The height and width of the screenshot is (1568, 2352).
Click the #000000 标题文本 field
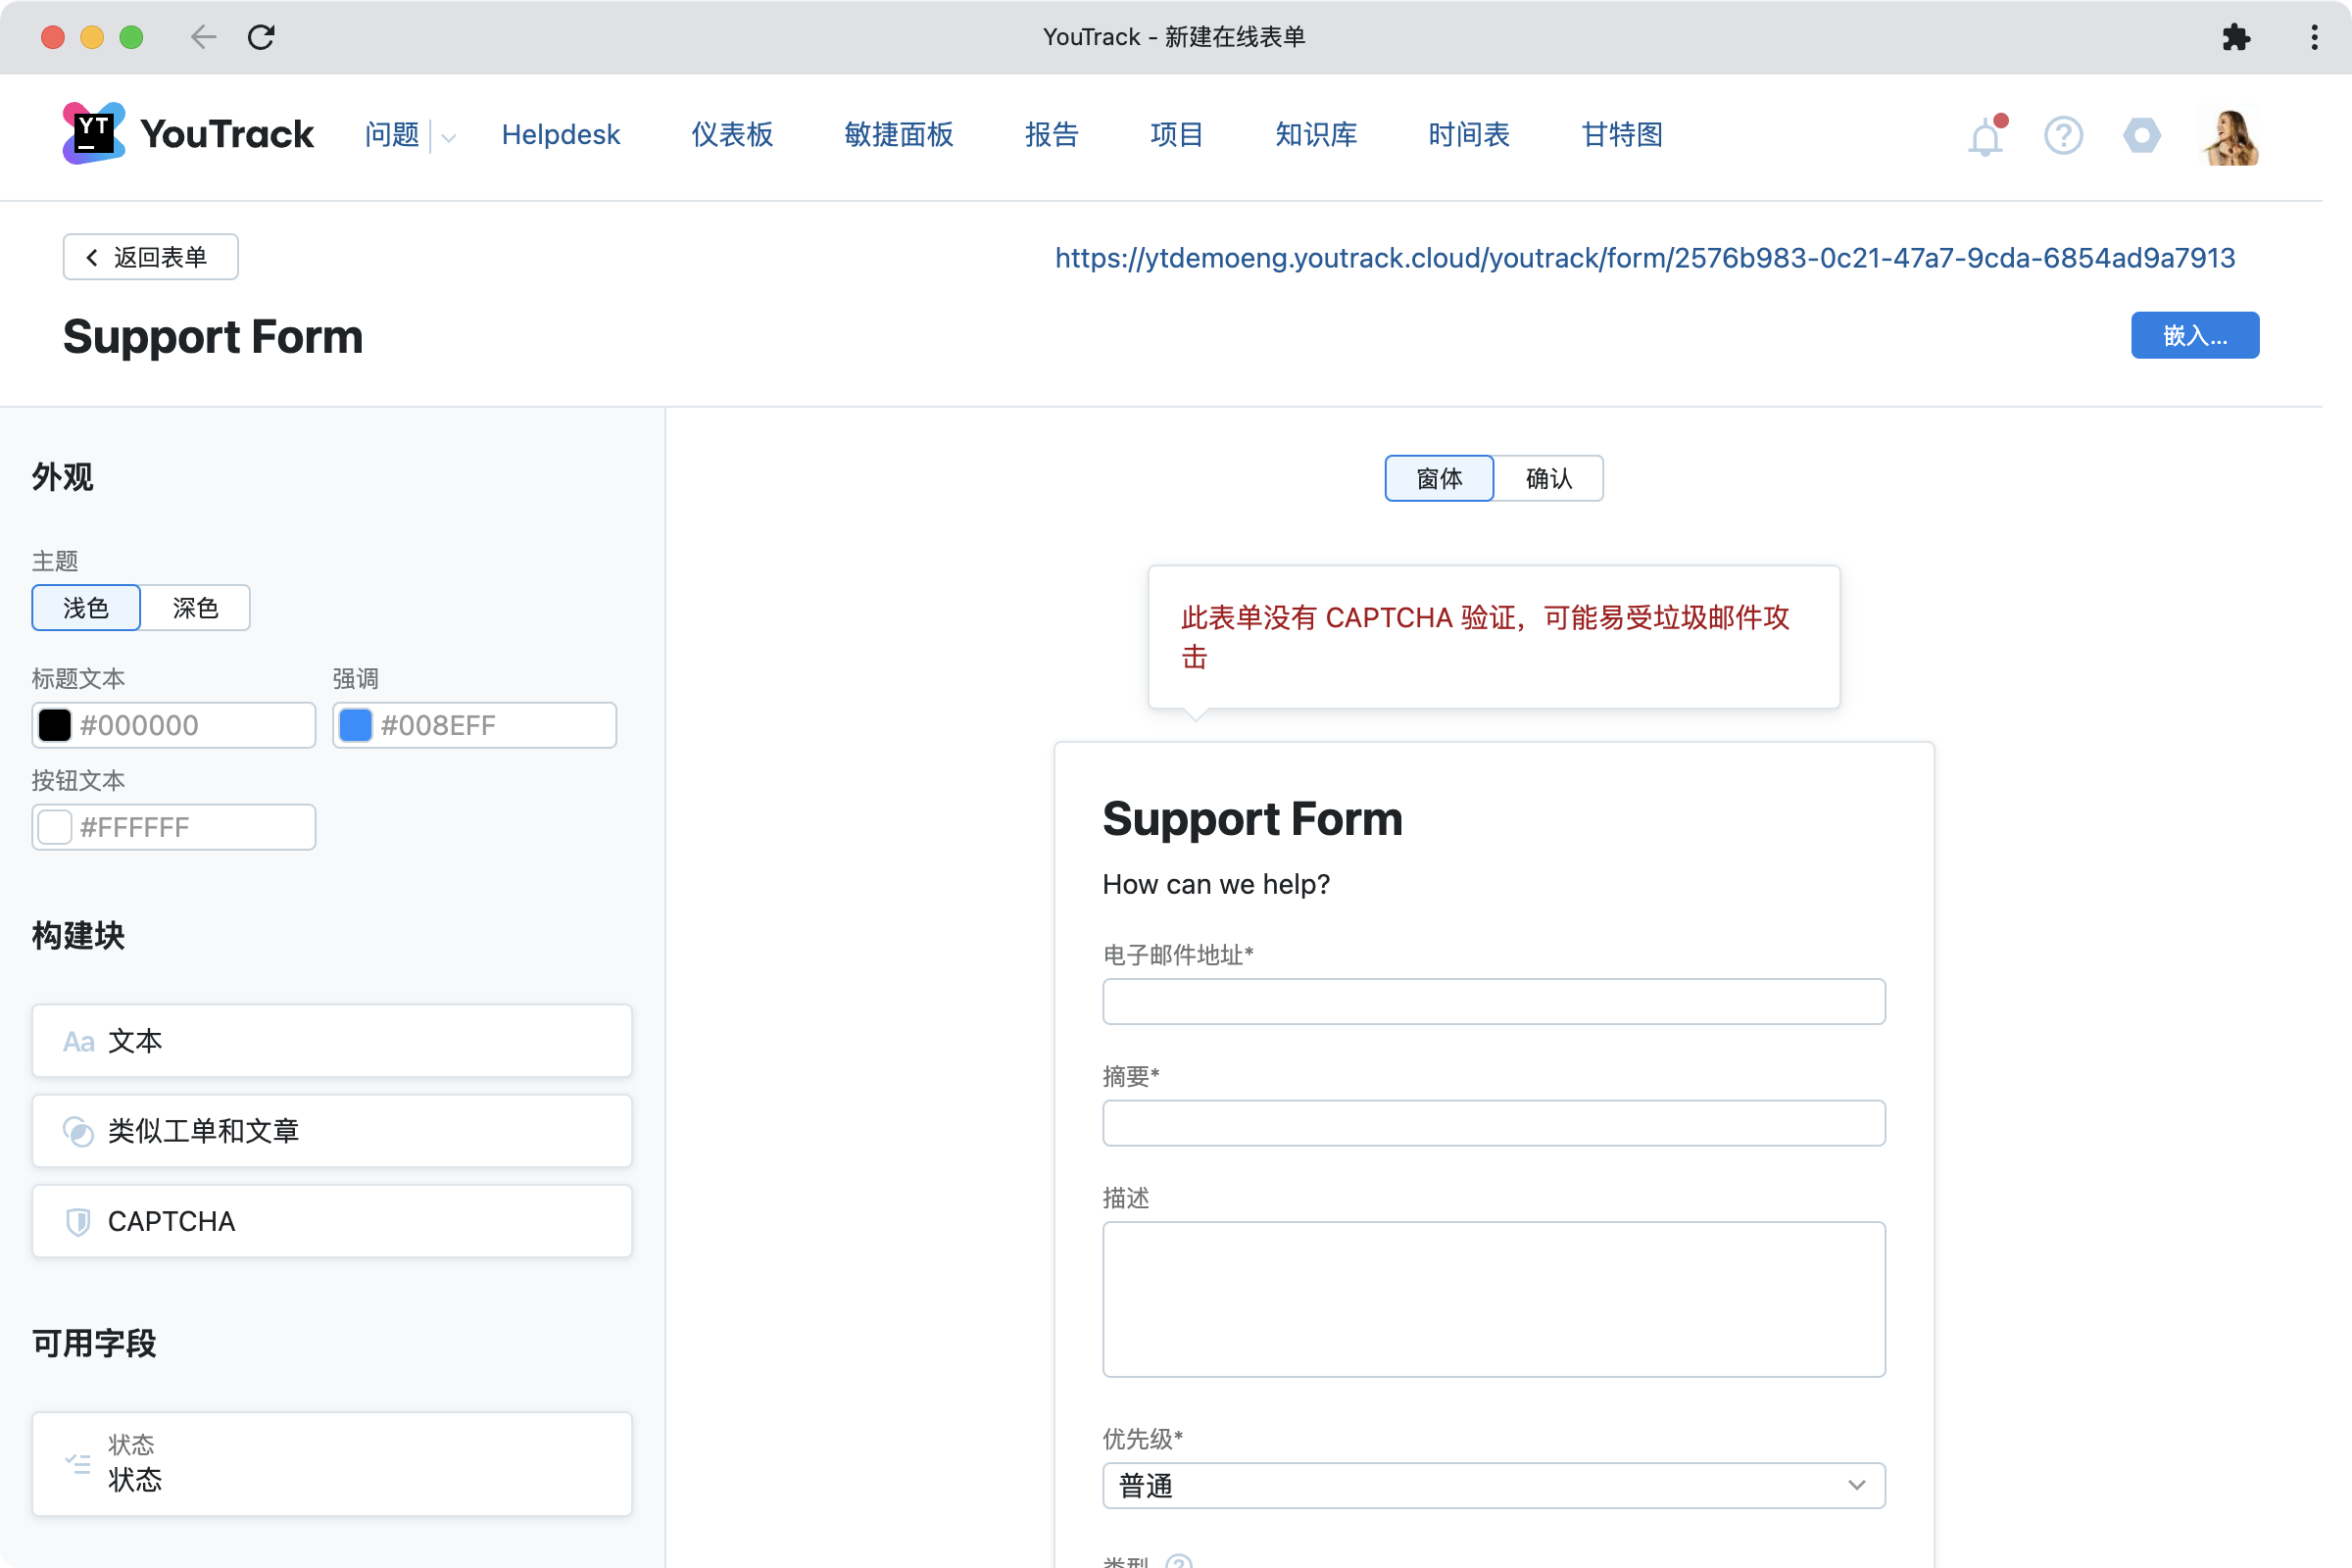174,725
